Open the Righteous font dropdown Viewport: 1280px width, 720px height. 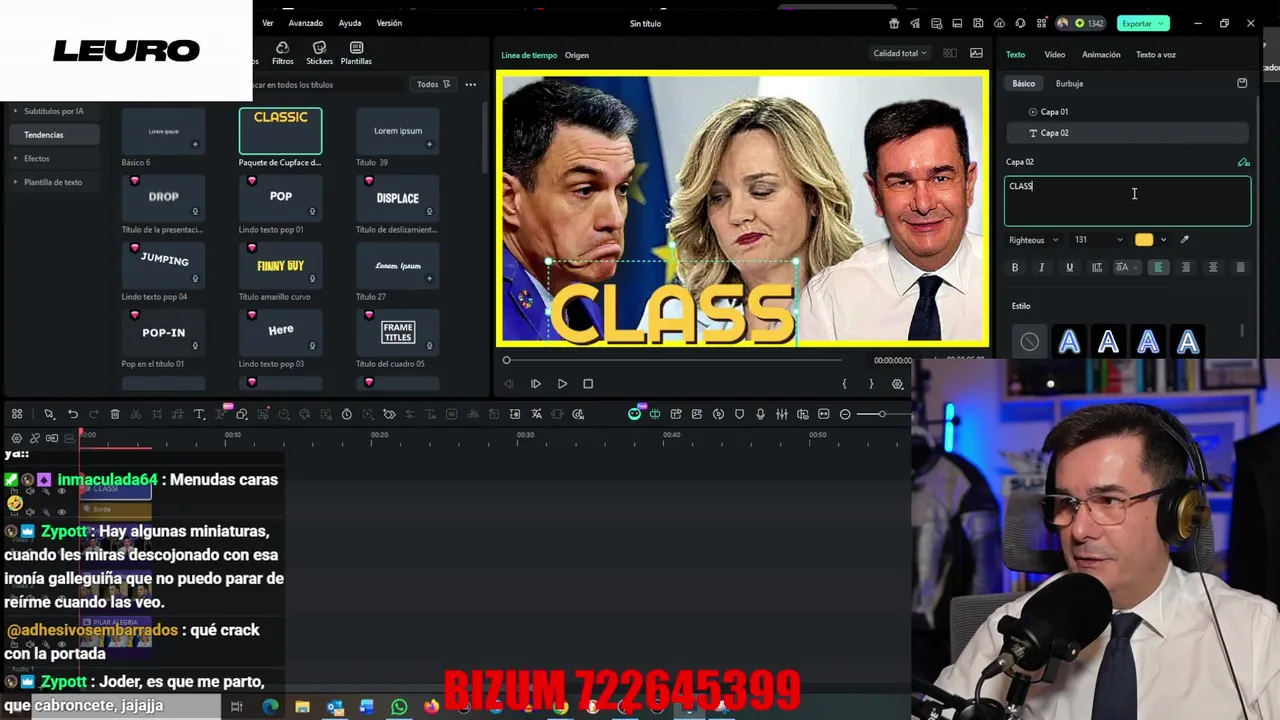pyautogui.click(x=1034, y=240)
